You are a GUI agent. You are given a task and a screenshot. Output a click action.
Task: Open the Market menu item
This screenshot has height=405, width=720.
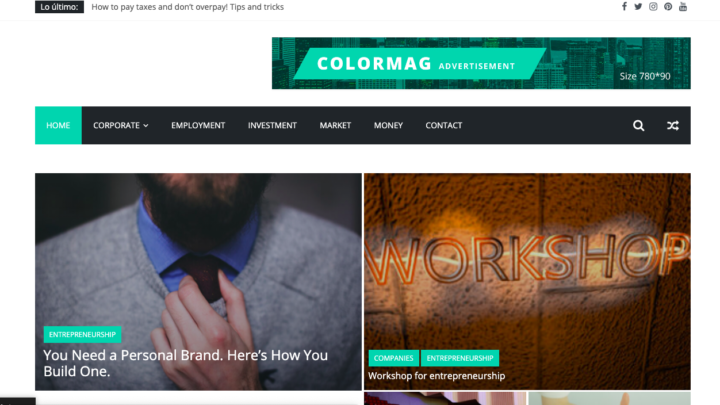(x=335, y=125)
